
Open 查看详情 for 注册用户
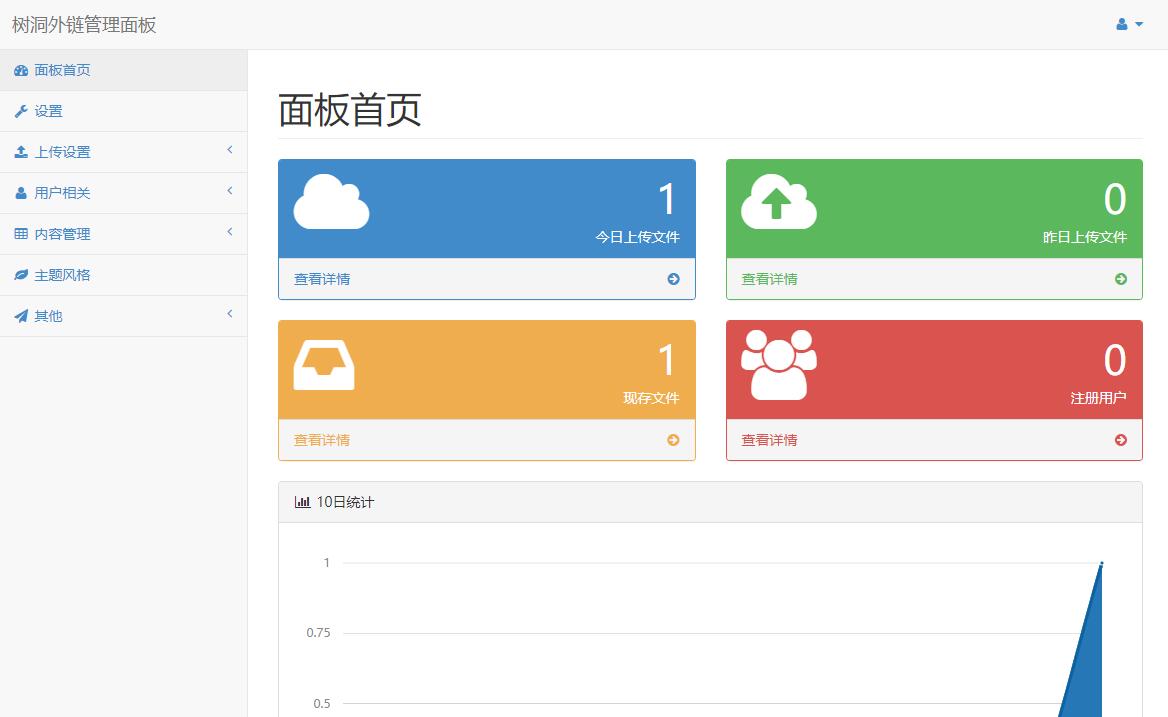pyautogui.click(x=769, y=440)
